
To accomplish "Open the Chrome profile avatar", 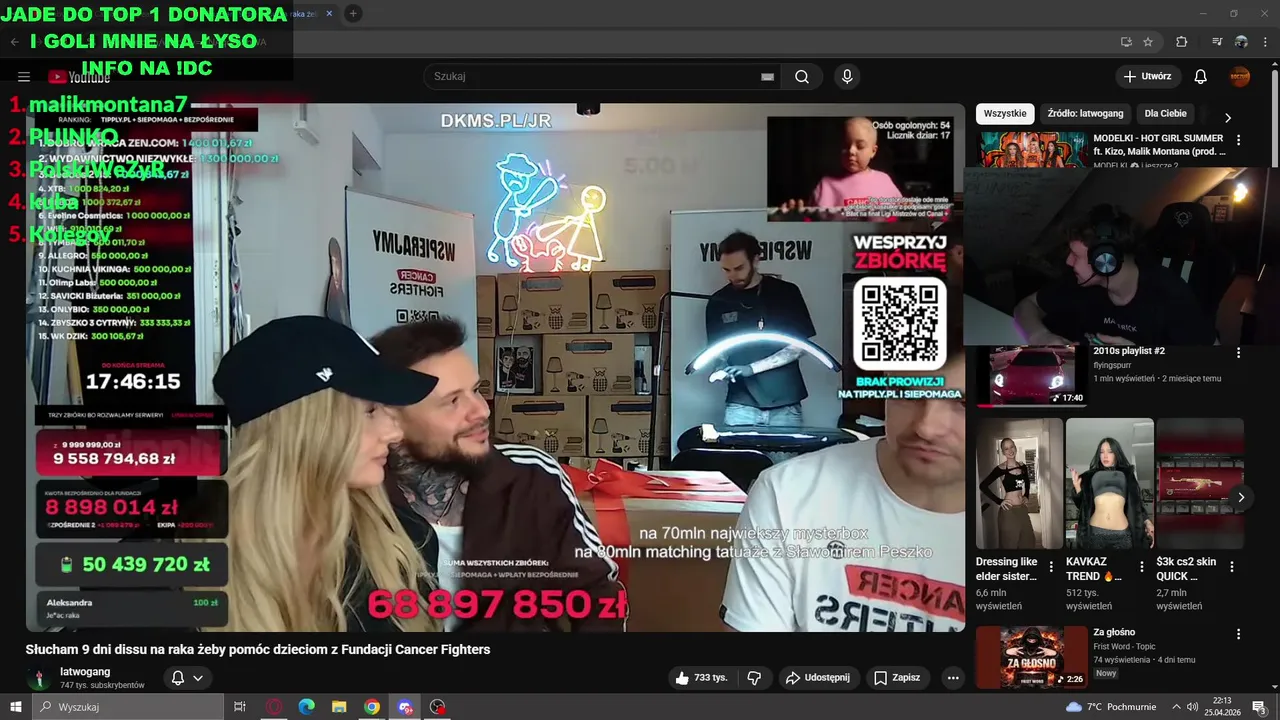I will (1241, 42).
